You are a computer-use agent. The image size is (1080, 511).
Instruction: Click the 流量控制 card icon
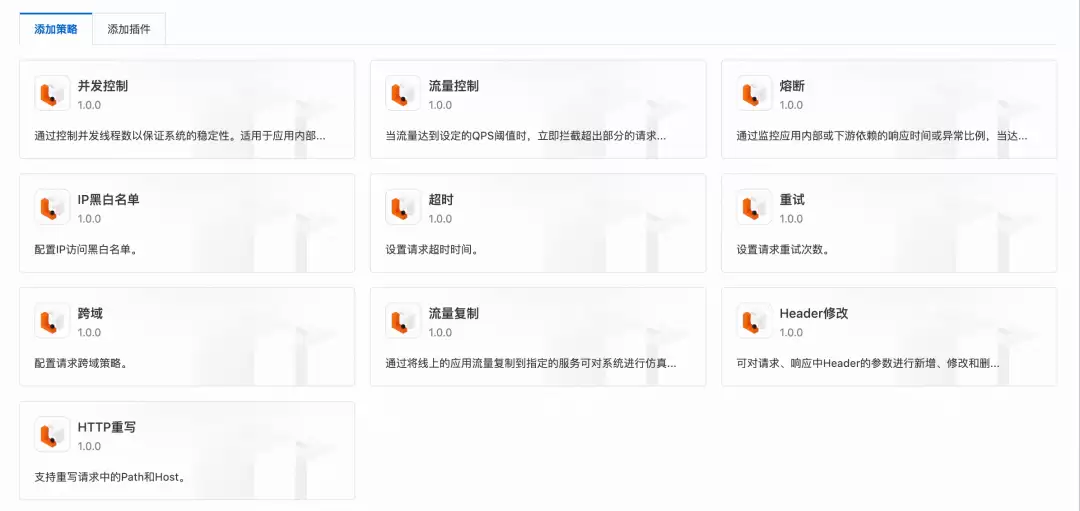403,93
